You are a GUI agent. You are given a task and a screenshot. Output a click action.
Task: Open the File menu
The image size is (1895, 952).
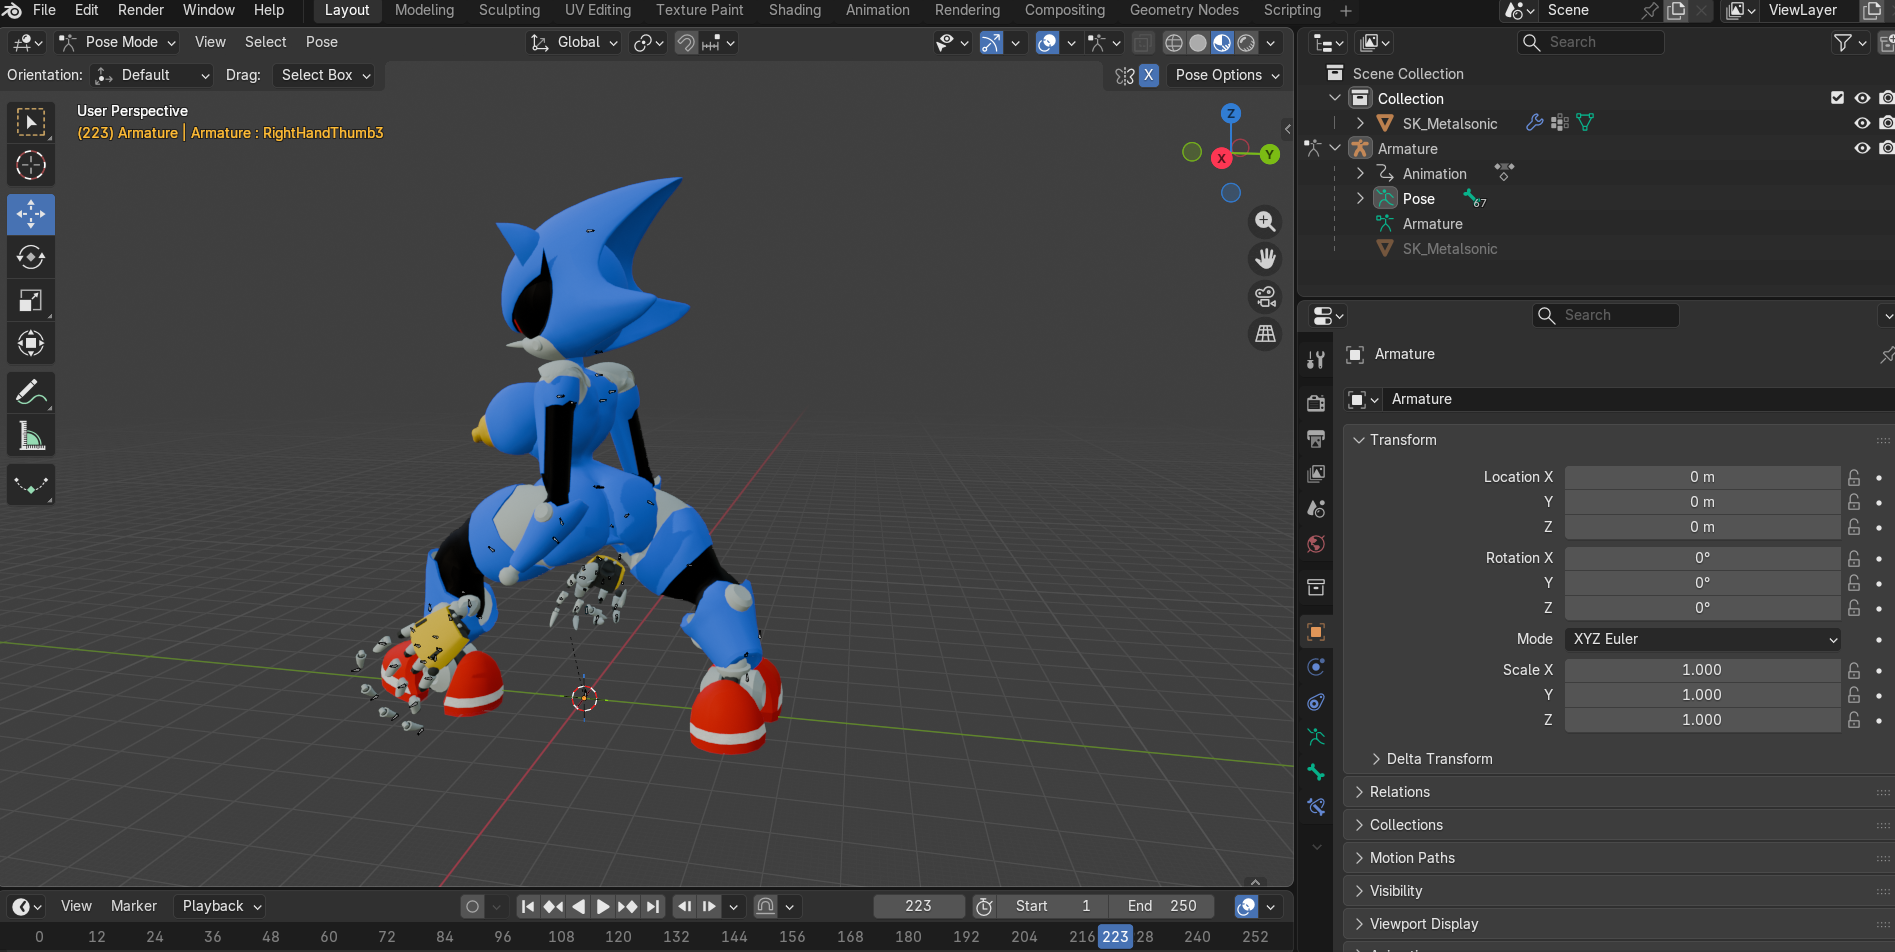click(x=45, y=10)
